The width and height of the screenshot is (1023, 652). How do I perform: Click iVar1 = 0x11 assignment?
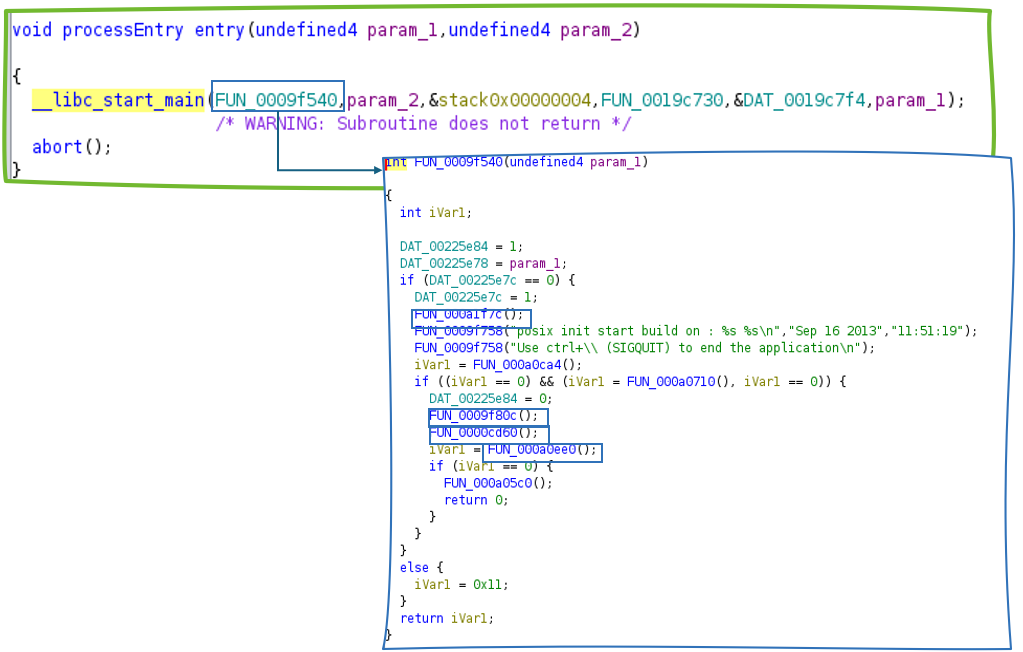(461, 584)
